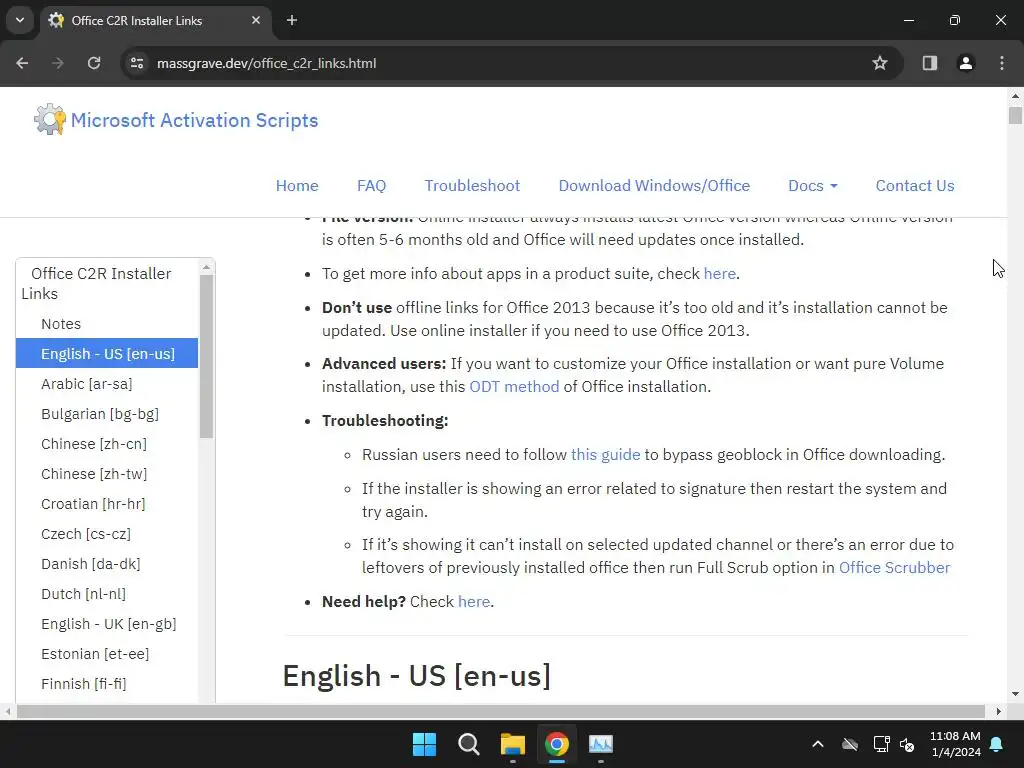Open the Contact Us page
This screenshot has height=768, width=1024.
[915, 185]
